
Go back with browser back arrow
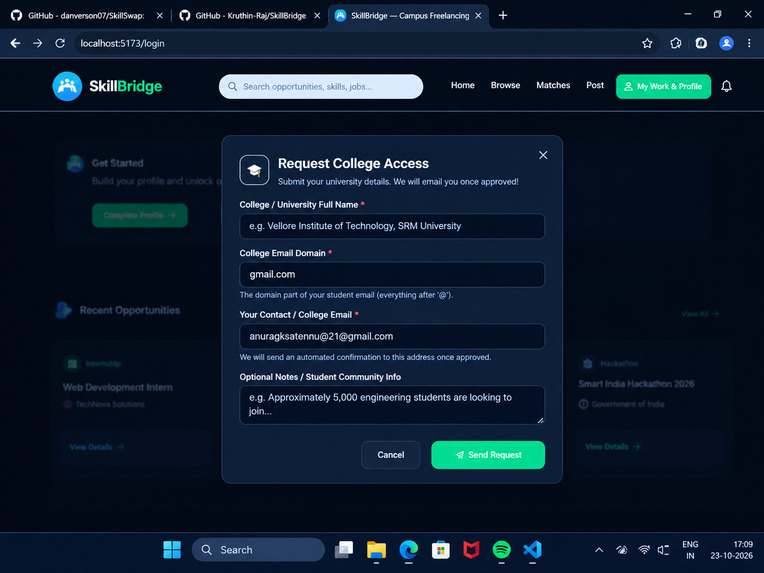pyautogui.click(x=15, y=43)
